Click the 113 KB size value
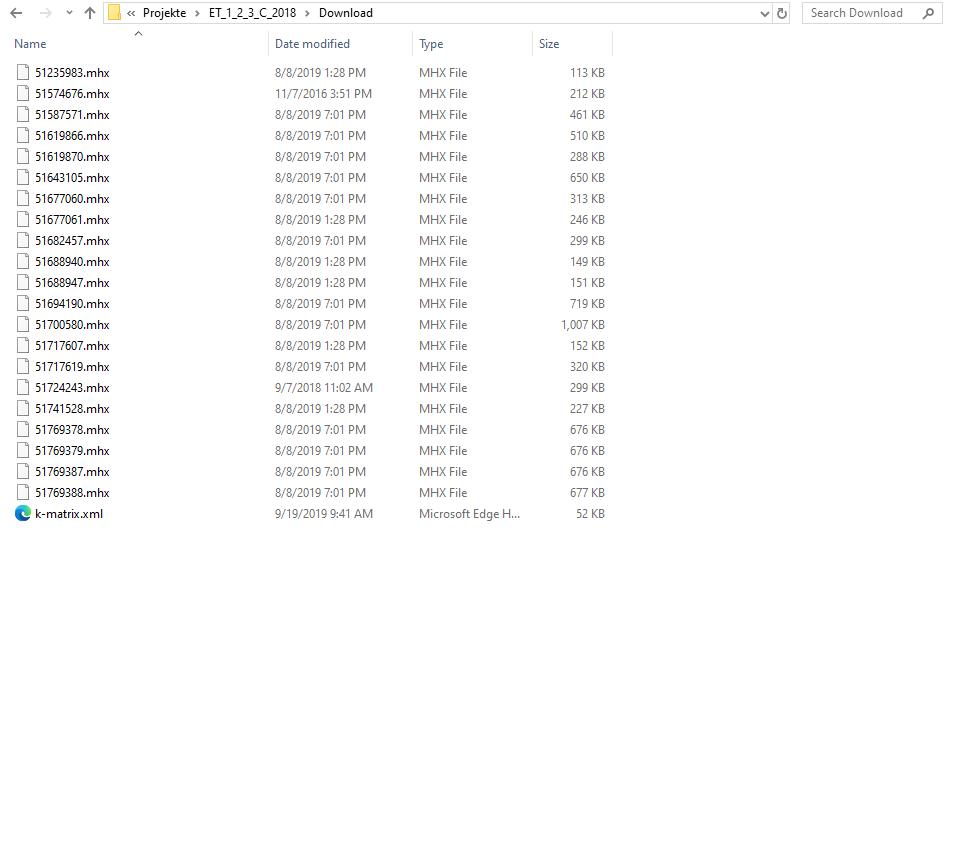This screenshot has height=846, width=956. pos(587,73)
